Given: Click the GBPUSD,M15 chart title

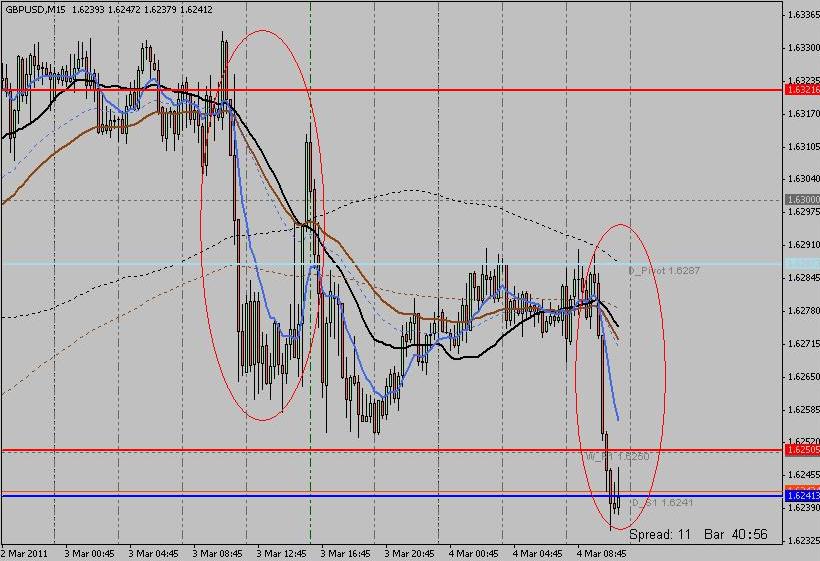Looking at the screenshot, I should pos(36,9).
